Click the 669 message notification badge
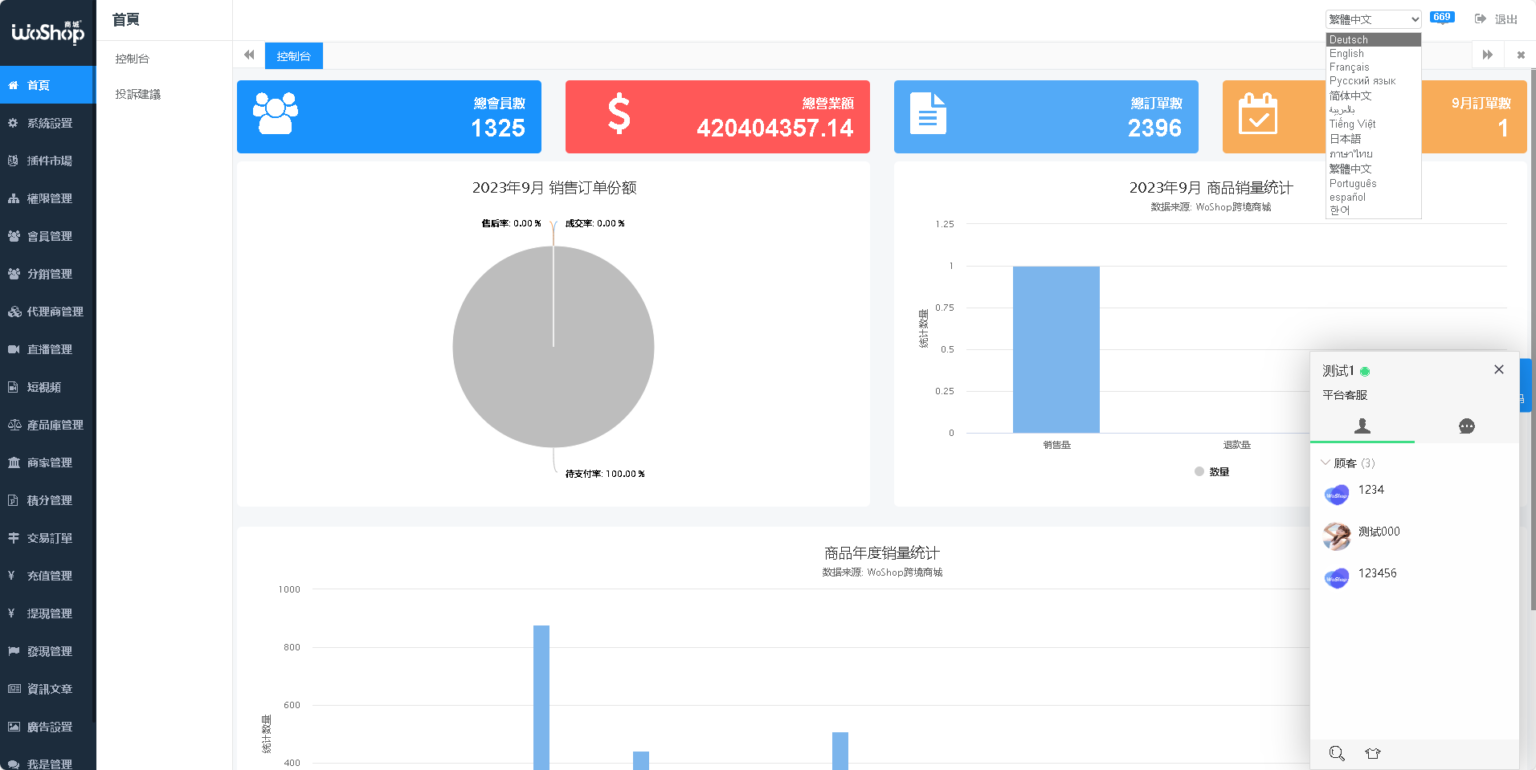This screenshot has width=1536, height=770. click(1442, 17)
